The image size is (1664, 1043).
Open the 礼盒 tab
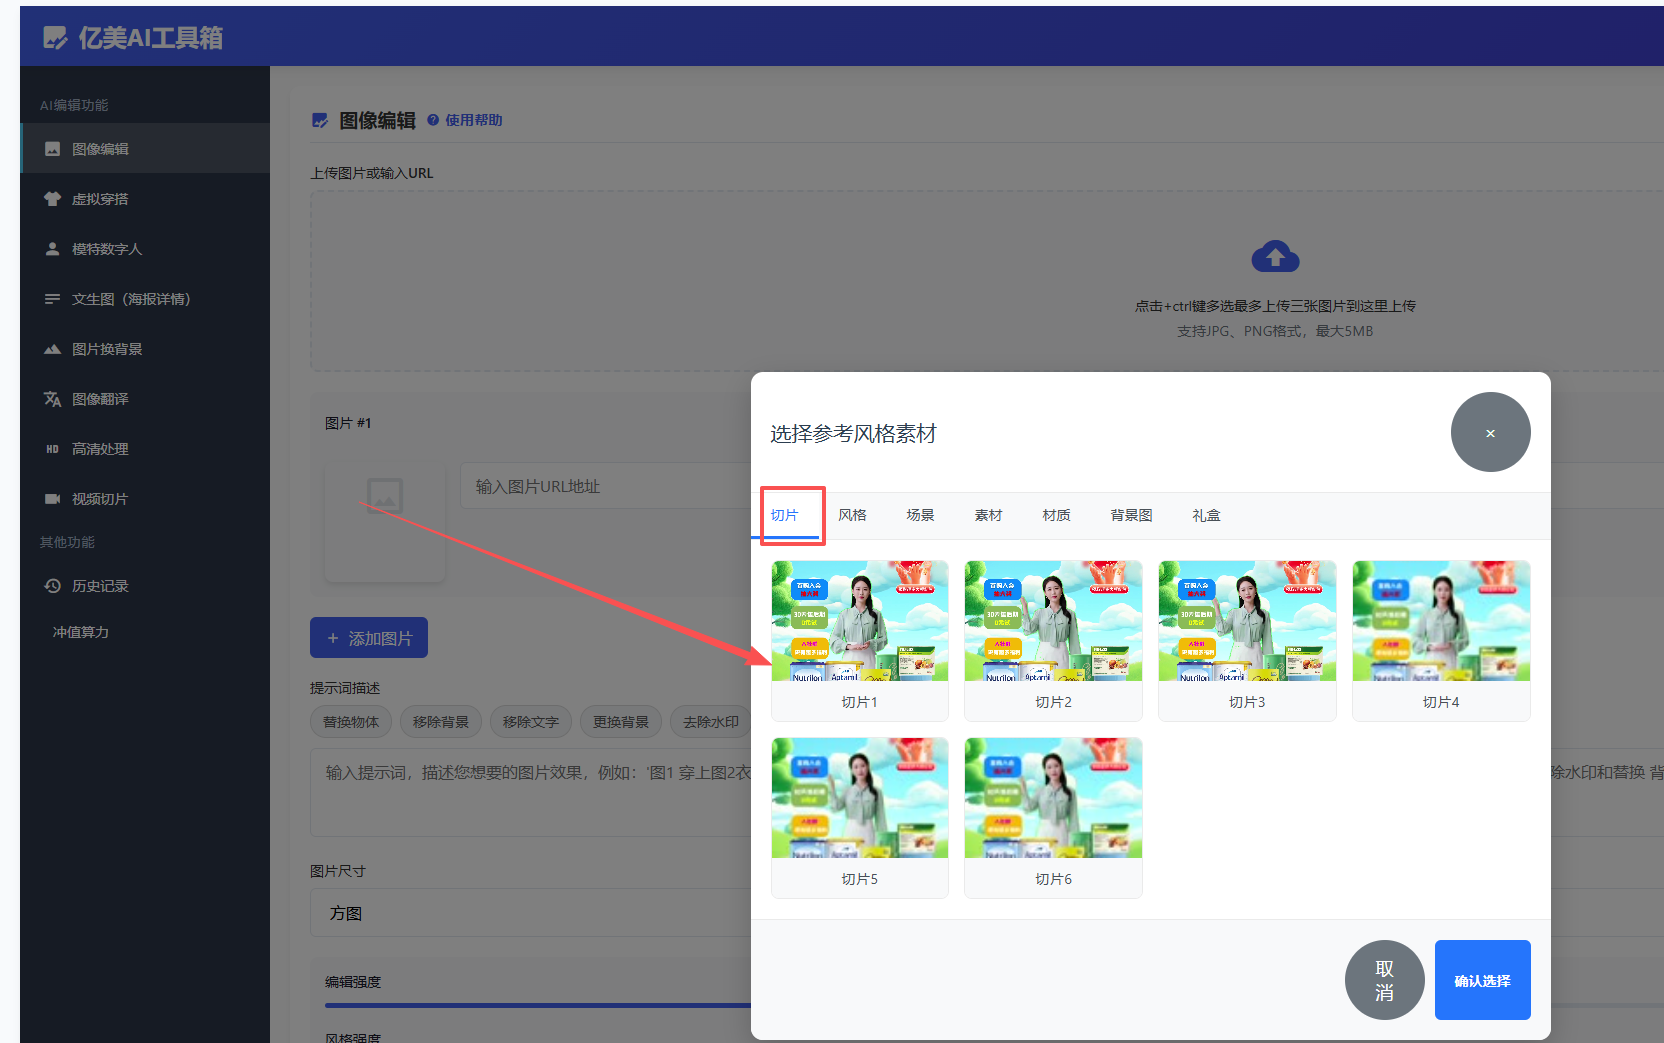tap(1206, 515)
